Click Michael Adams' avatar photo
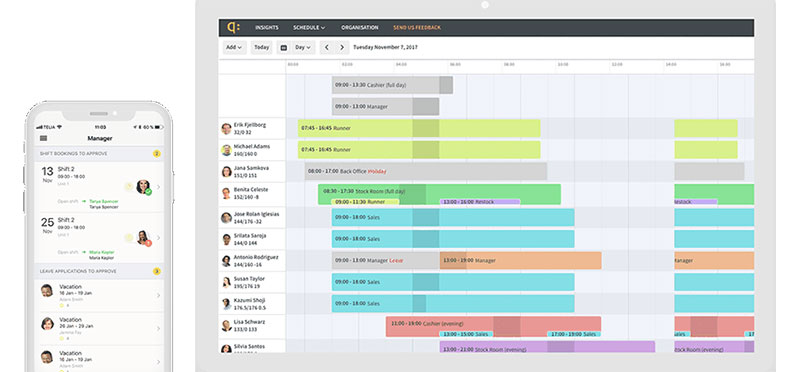 (227, 150)
